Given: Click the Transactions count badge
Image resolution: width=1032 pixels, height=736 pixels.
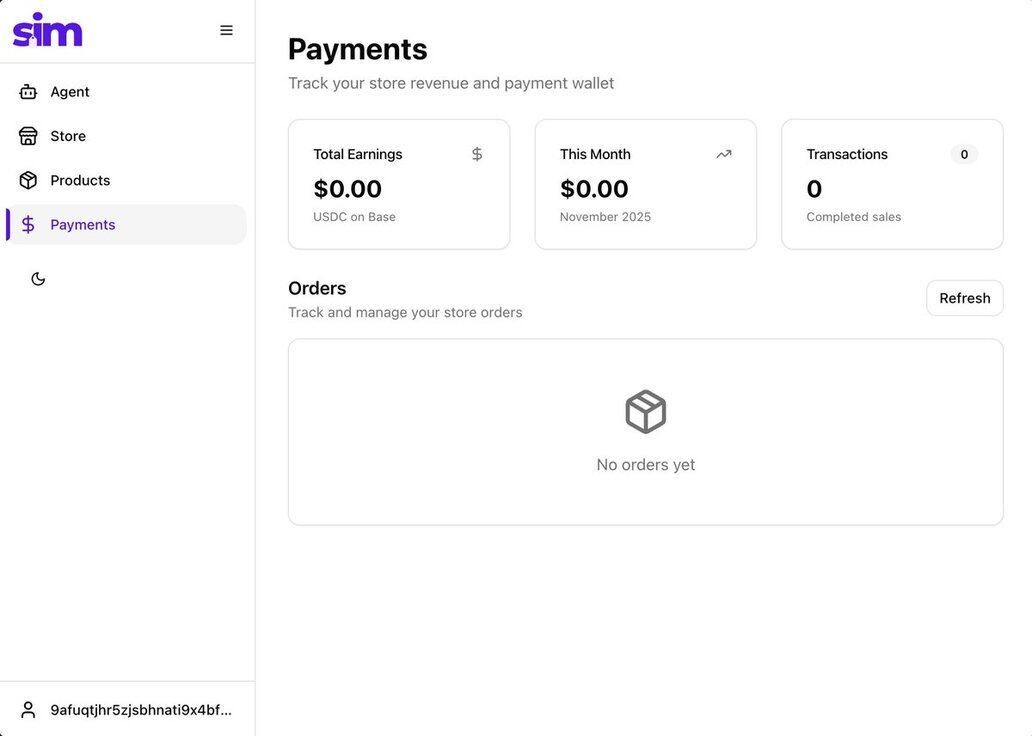Looking at the screenshot, I should pyautogui.click(x=964, y=154).
